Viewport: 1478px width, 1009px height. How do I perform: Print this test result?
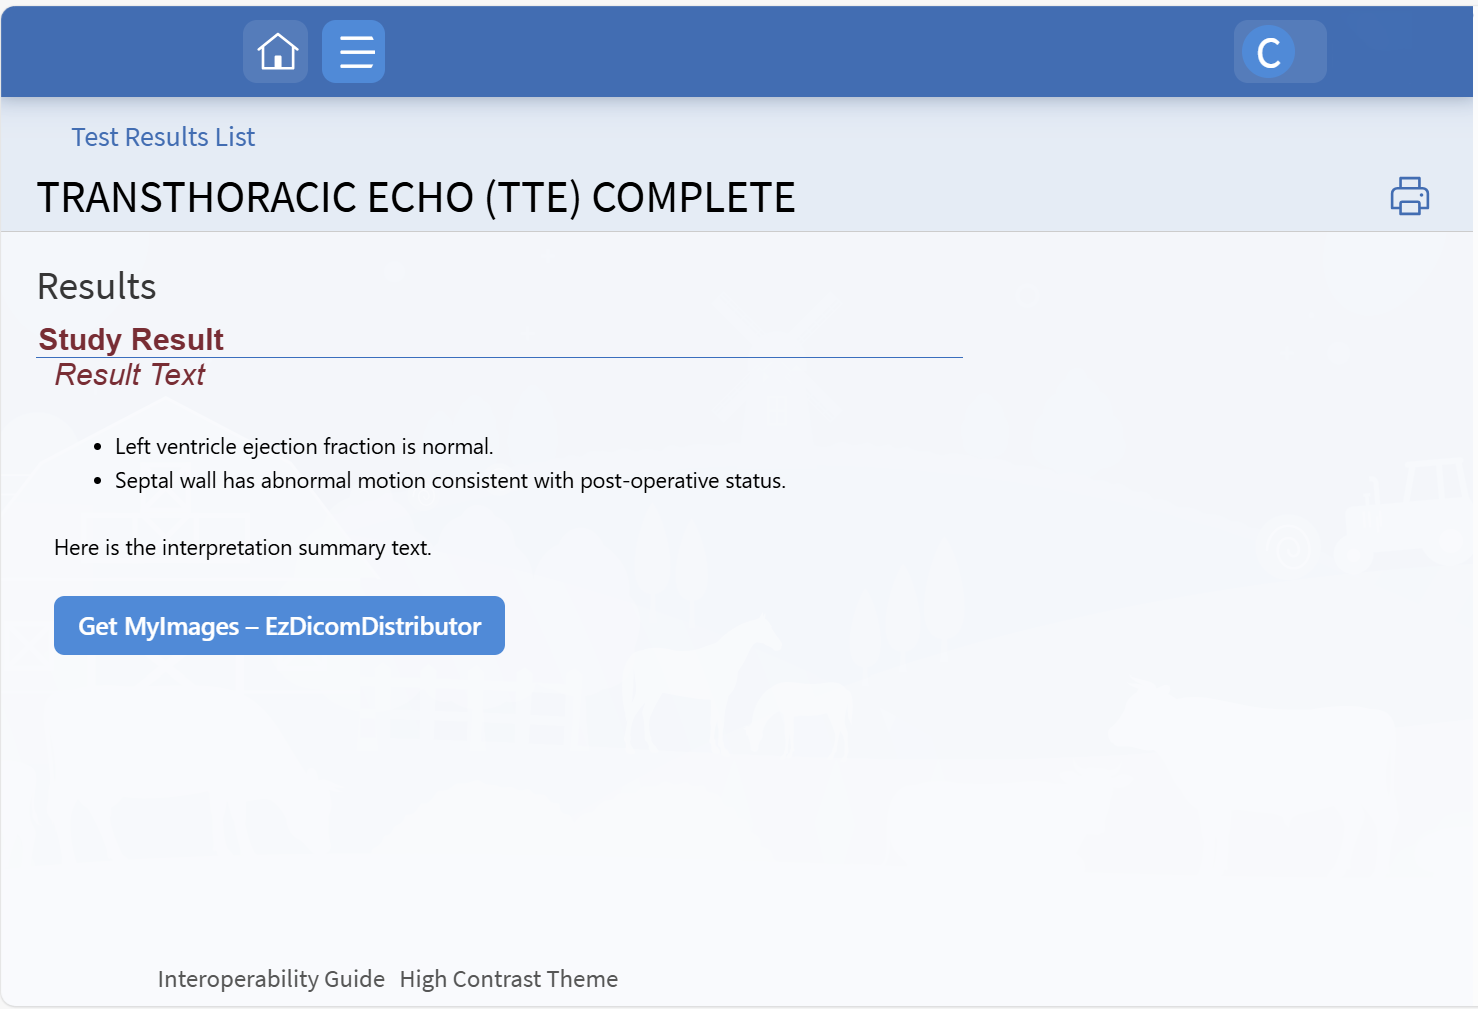(x=1409, y=196)
